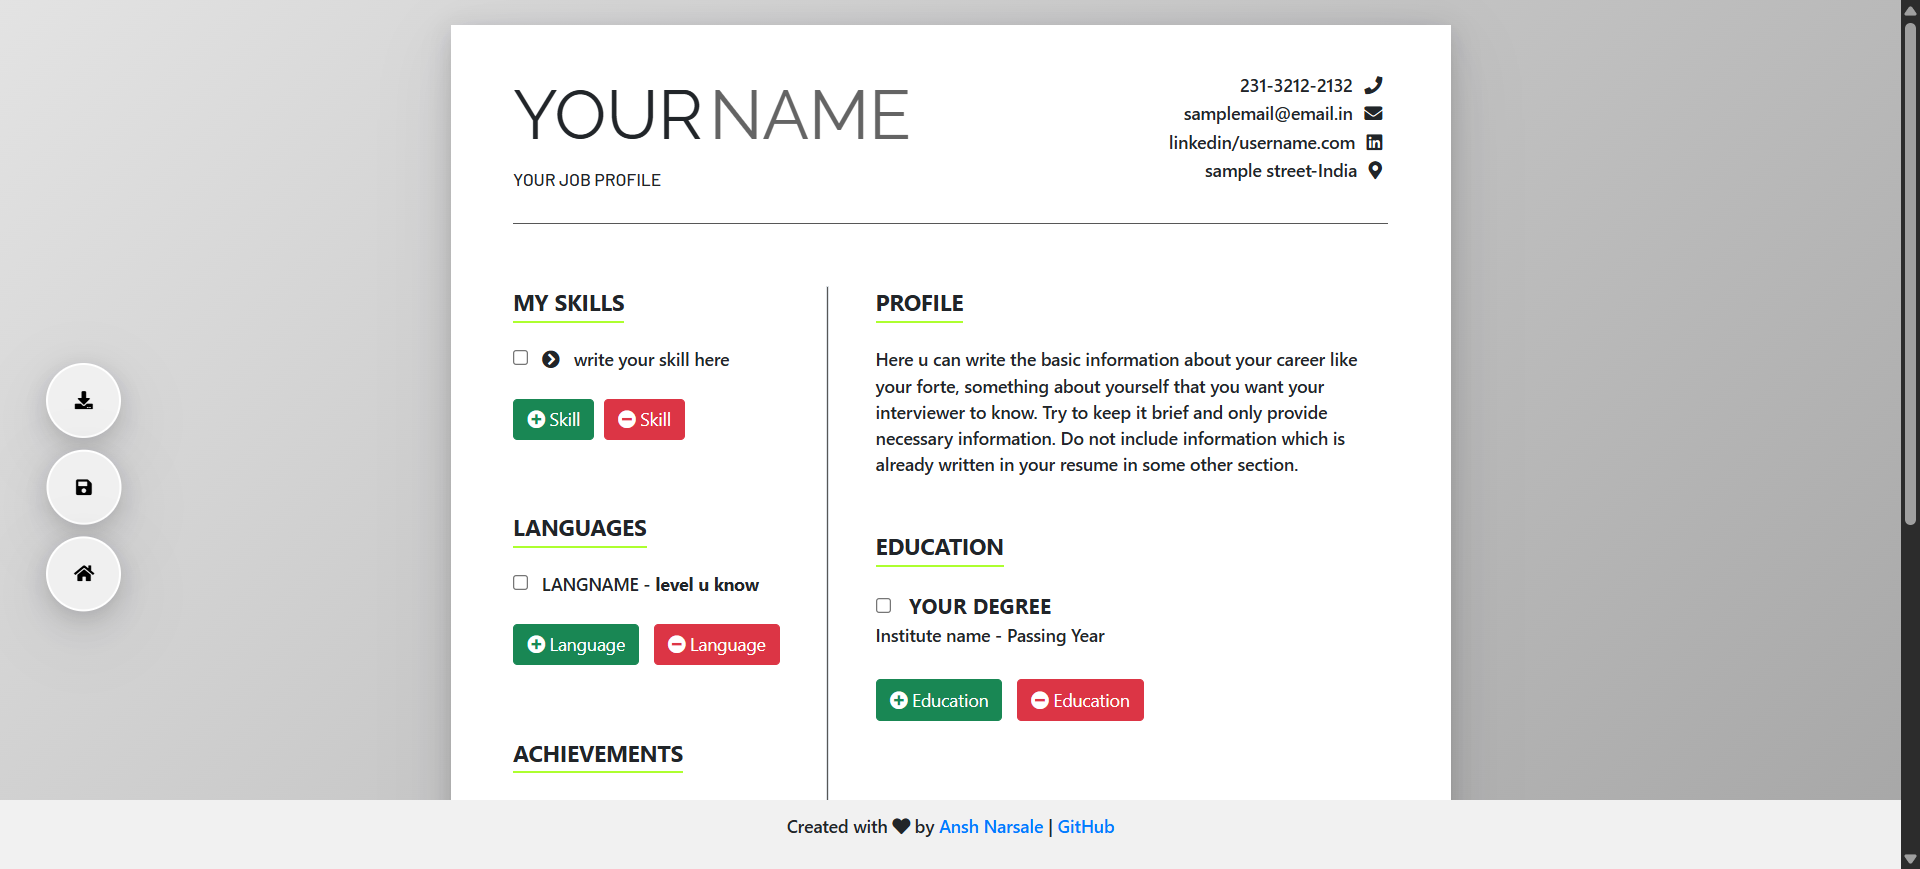The image size is (1920, 869).
Task: Remove Education entry with red button
Action: (1080, 701)
